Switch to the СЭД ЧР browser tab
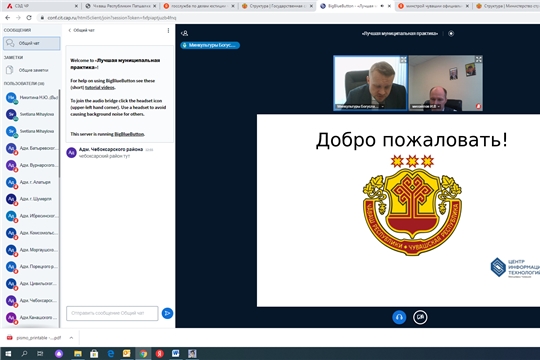 coord(41,6)
